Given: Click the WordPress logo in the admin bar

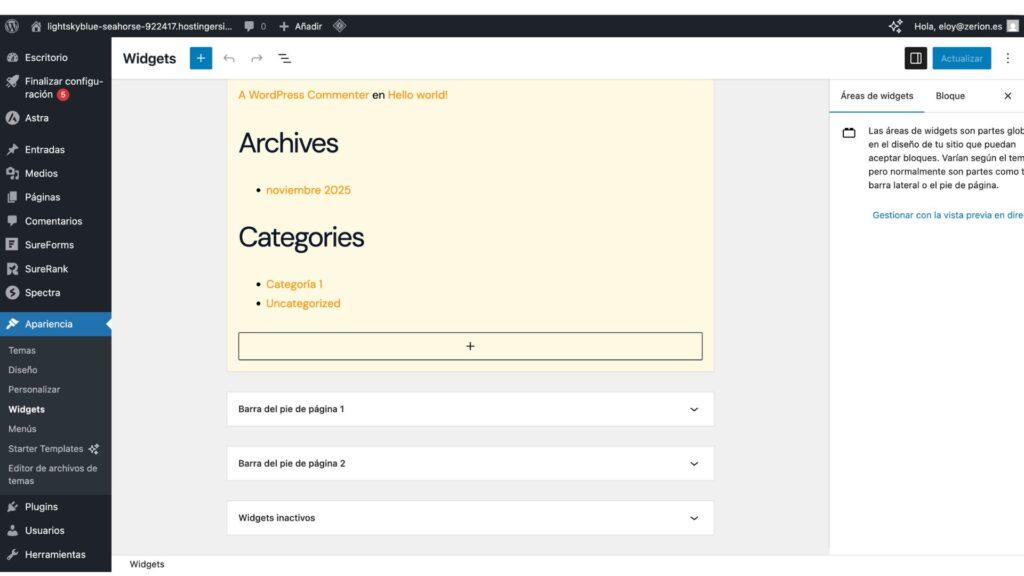Looking at the screenshot, I should [11, 26].
